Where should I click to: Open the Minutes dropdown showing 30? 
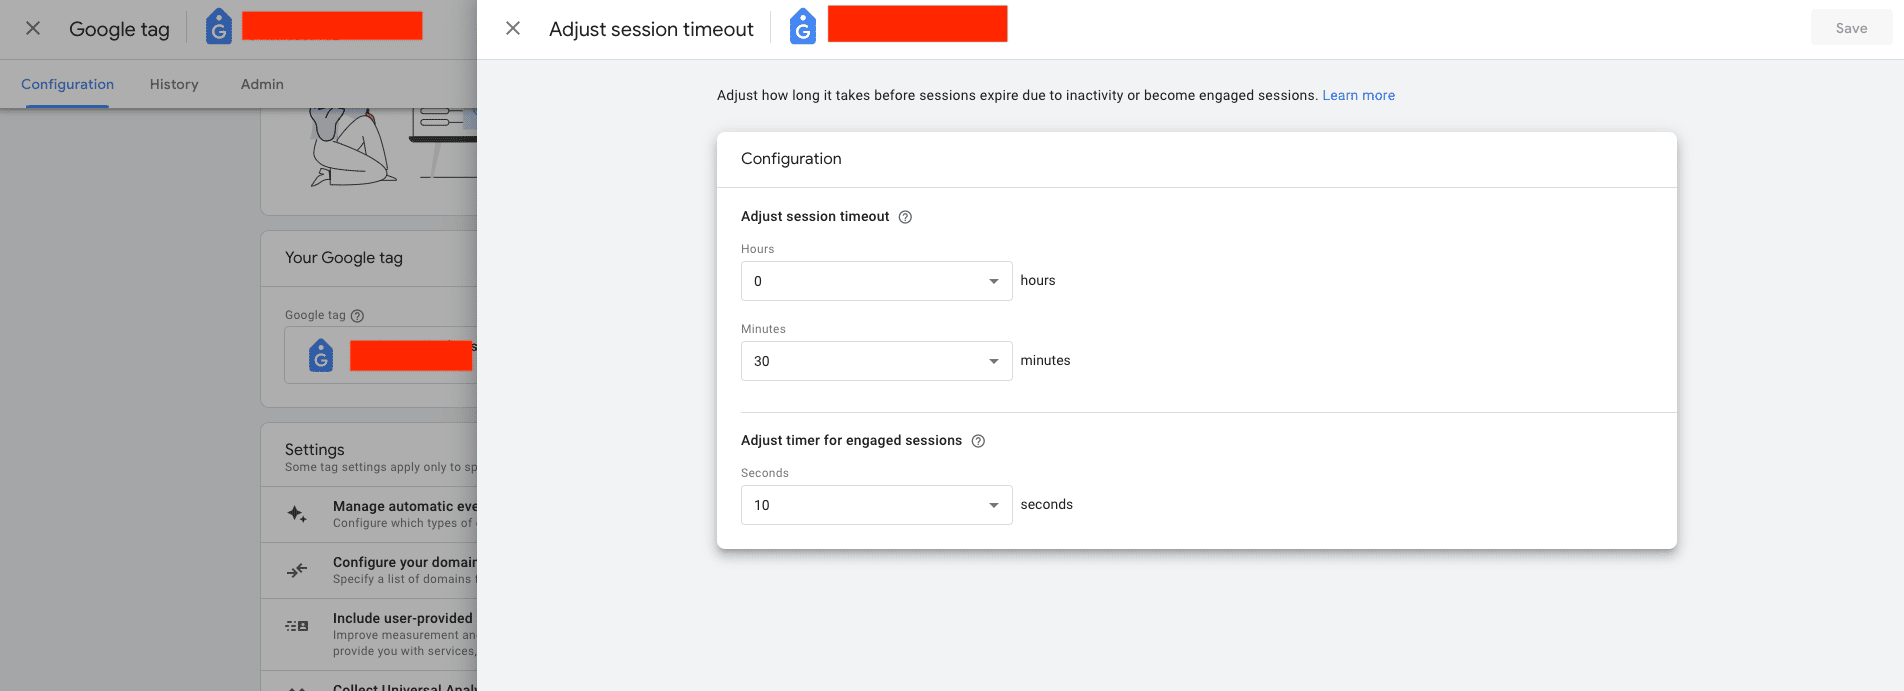[876, 361]
